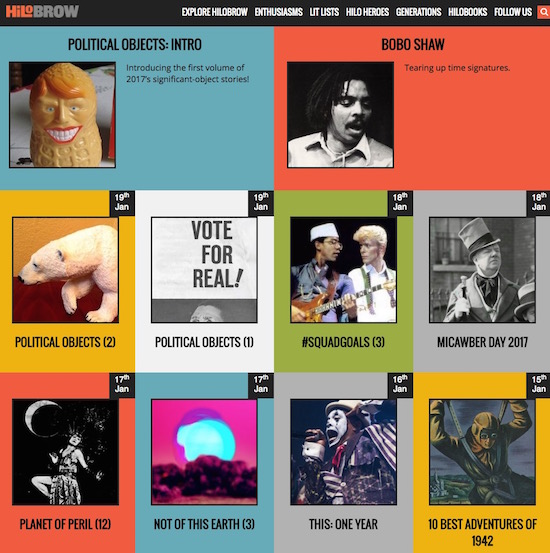550x553 pixels.
Task: Open the Micawber Day 2017 post
Action: (x=482, y=342)
